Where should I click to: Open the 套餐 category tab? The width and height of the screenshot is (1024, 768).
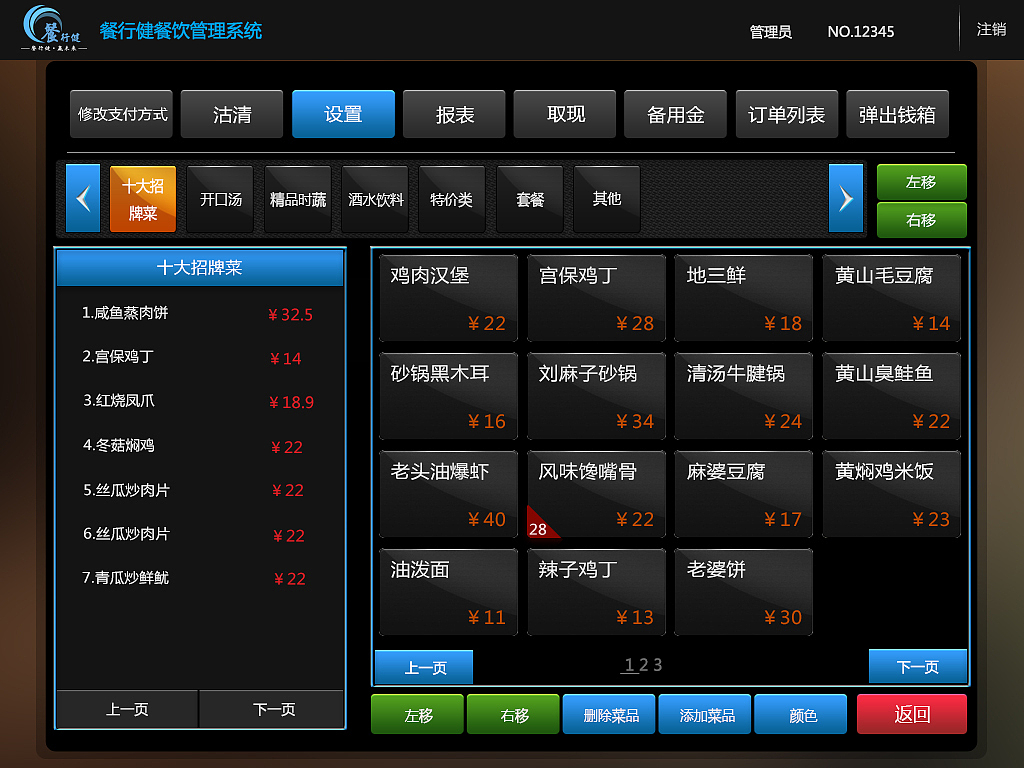pyautogui.click(x=530, y=198)
